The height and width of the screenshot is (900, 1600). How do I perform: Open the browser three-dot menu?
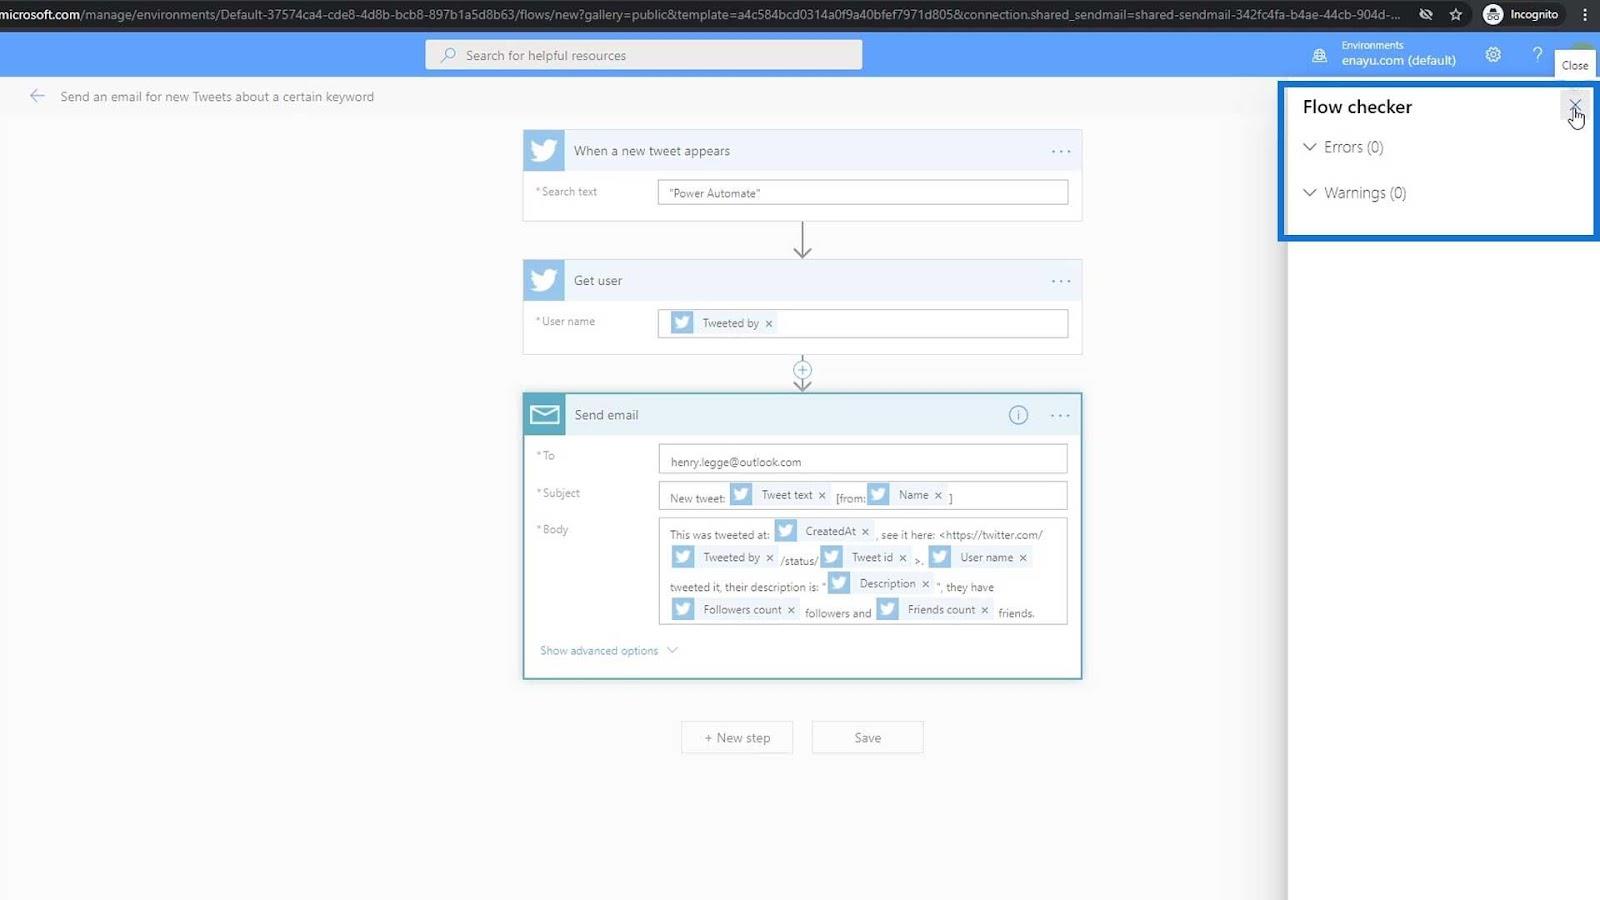pos(1585,14)
